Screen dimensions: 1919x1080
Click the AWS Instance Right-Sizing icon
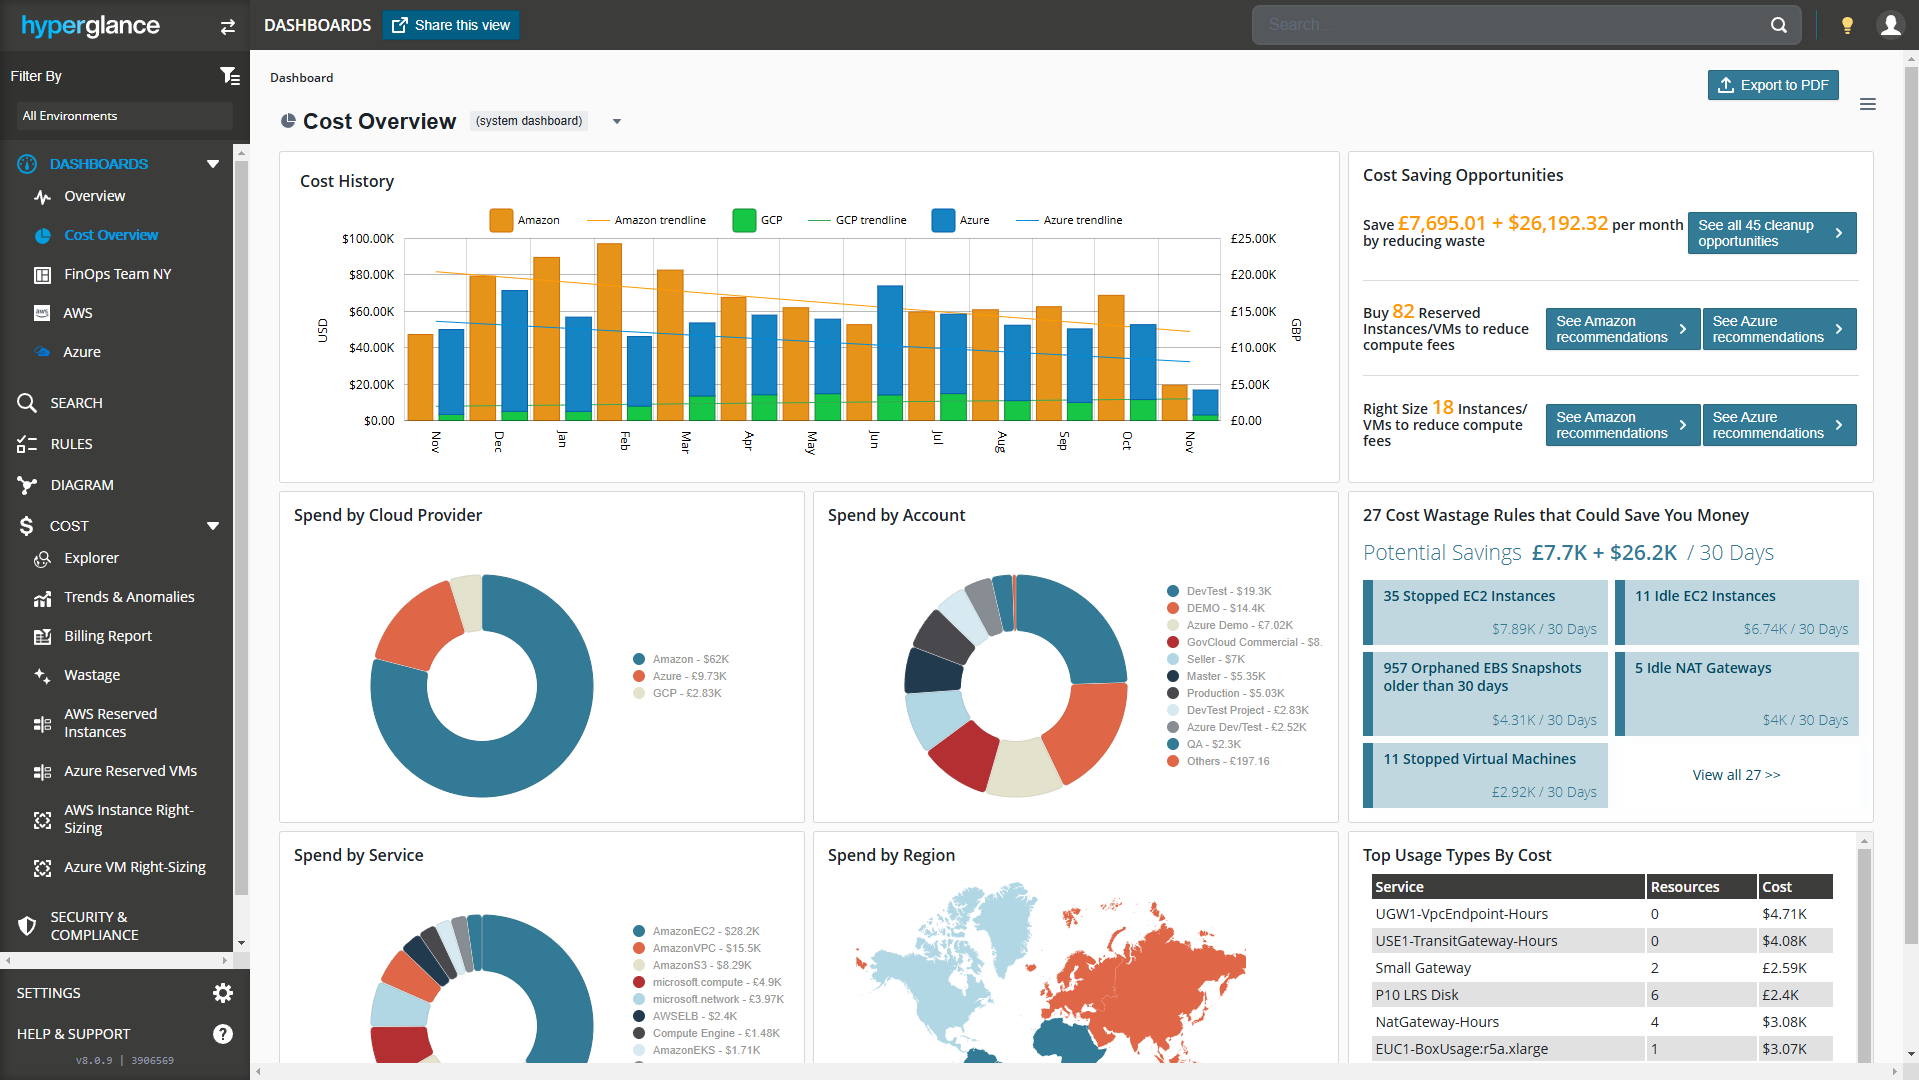(42, 820)
